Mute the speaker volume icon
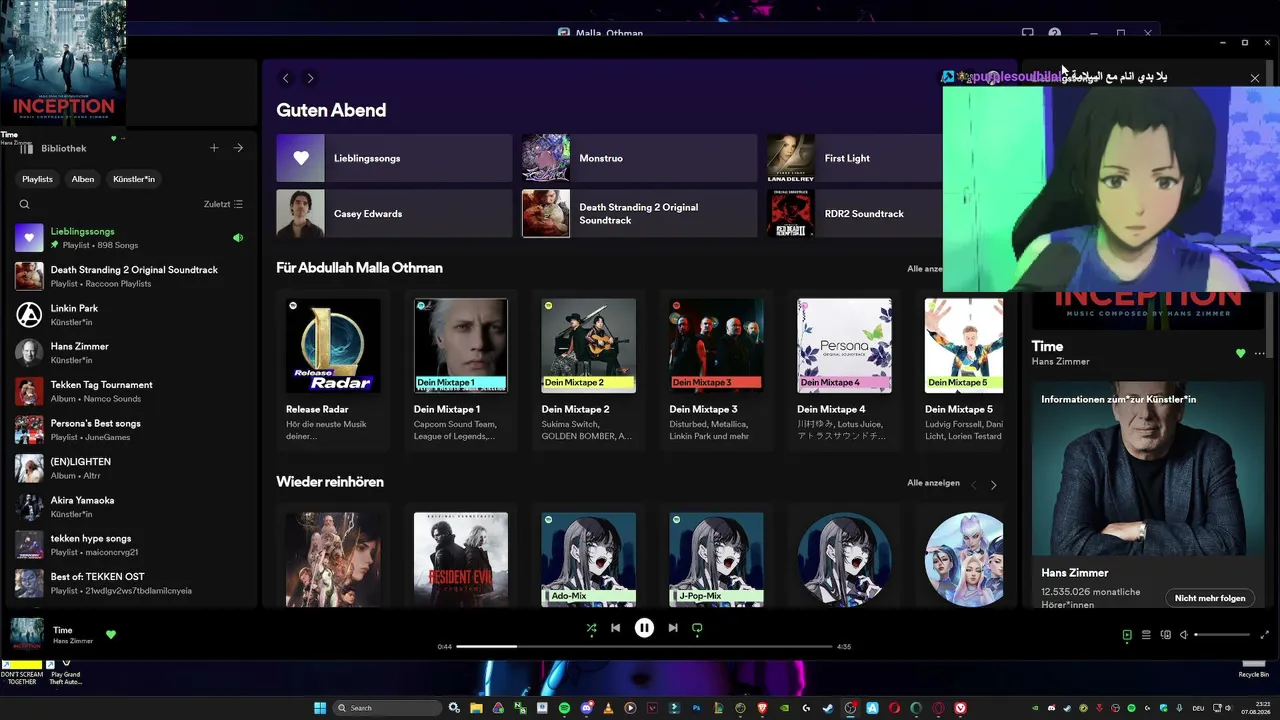Screen dimensions: 1280x720 click(x=1184, y=635)
